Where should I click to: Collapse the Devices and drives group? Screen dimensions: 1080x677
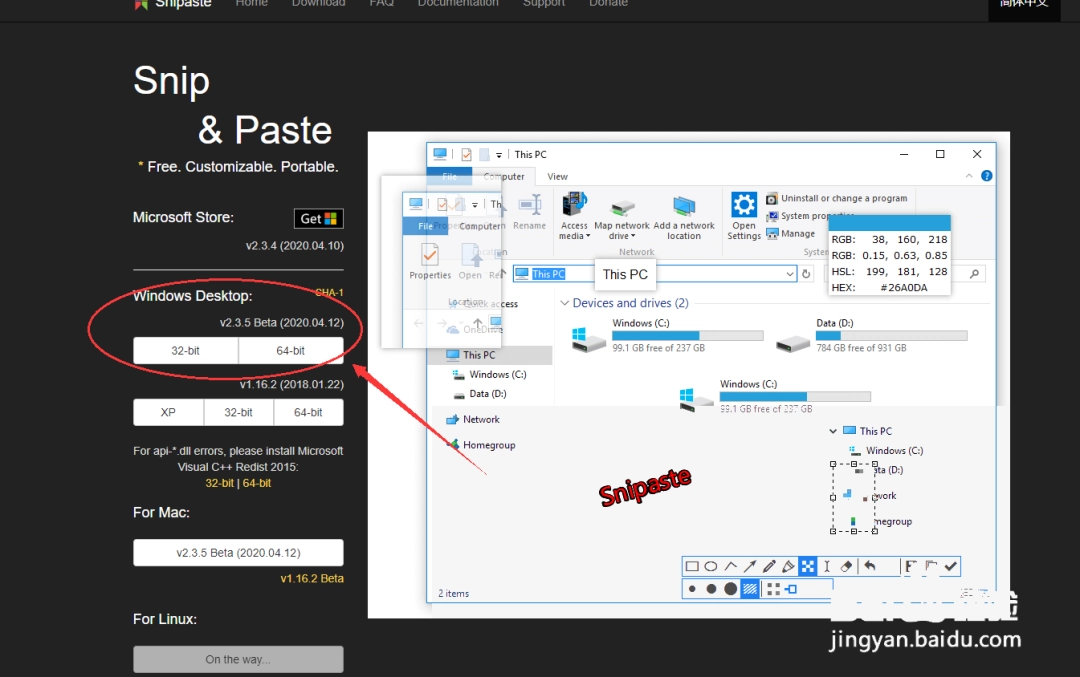click(565, 303)
